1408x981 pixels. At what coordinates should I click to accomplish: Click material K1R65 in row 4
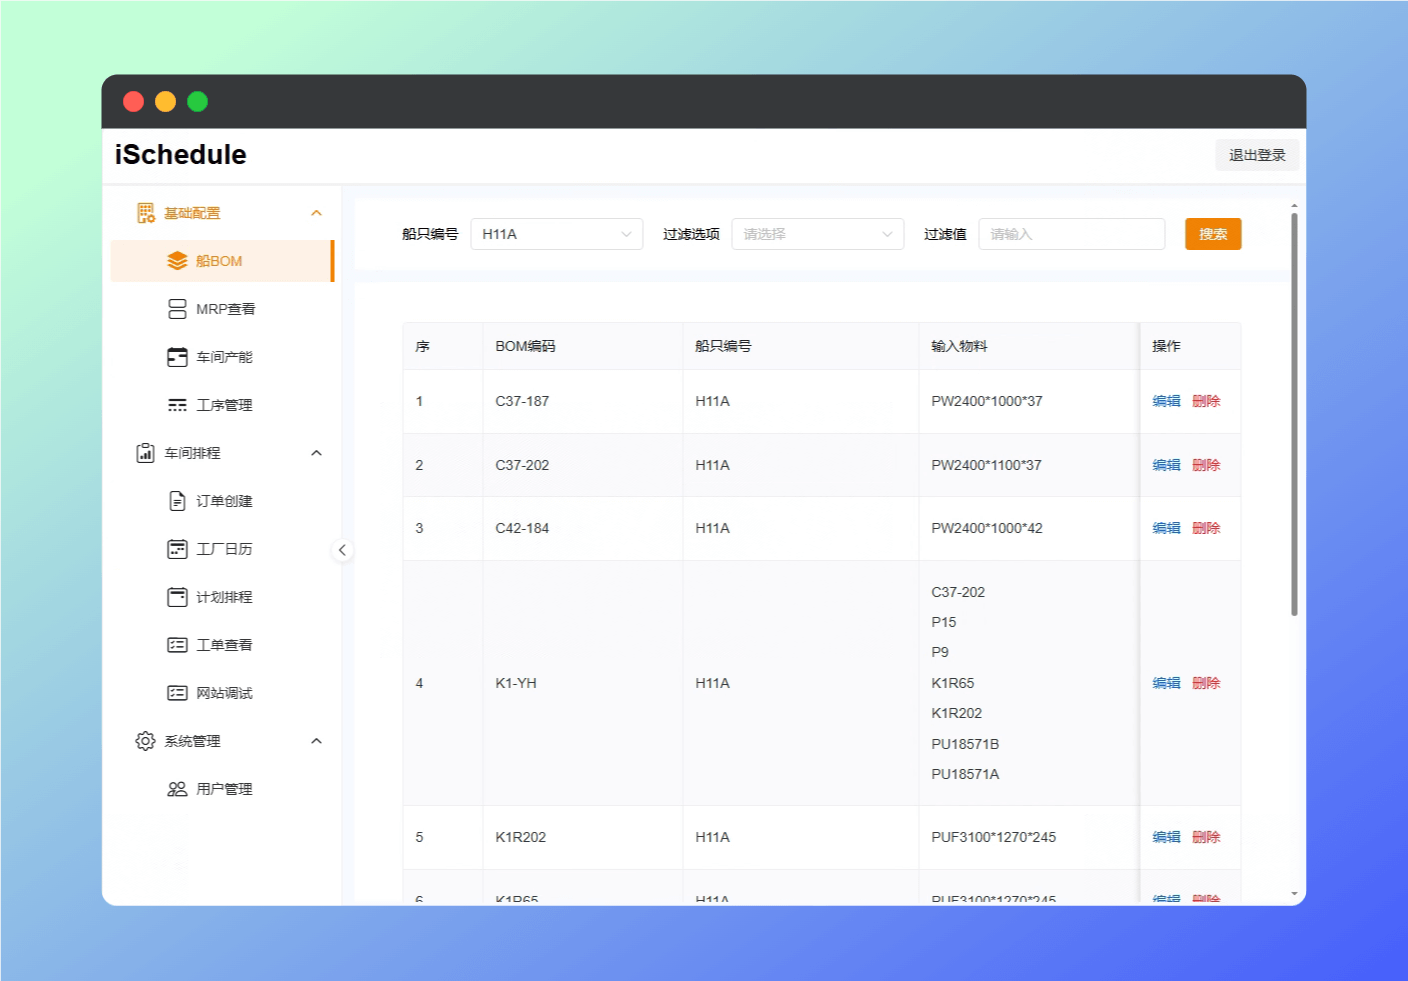(953, 683)
